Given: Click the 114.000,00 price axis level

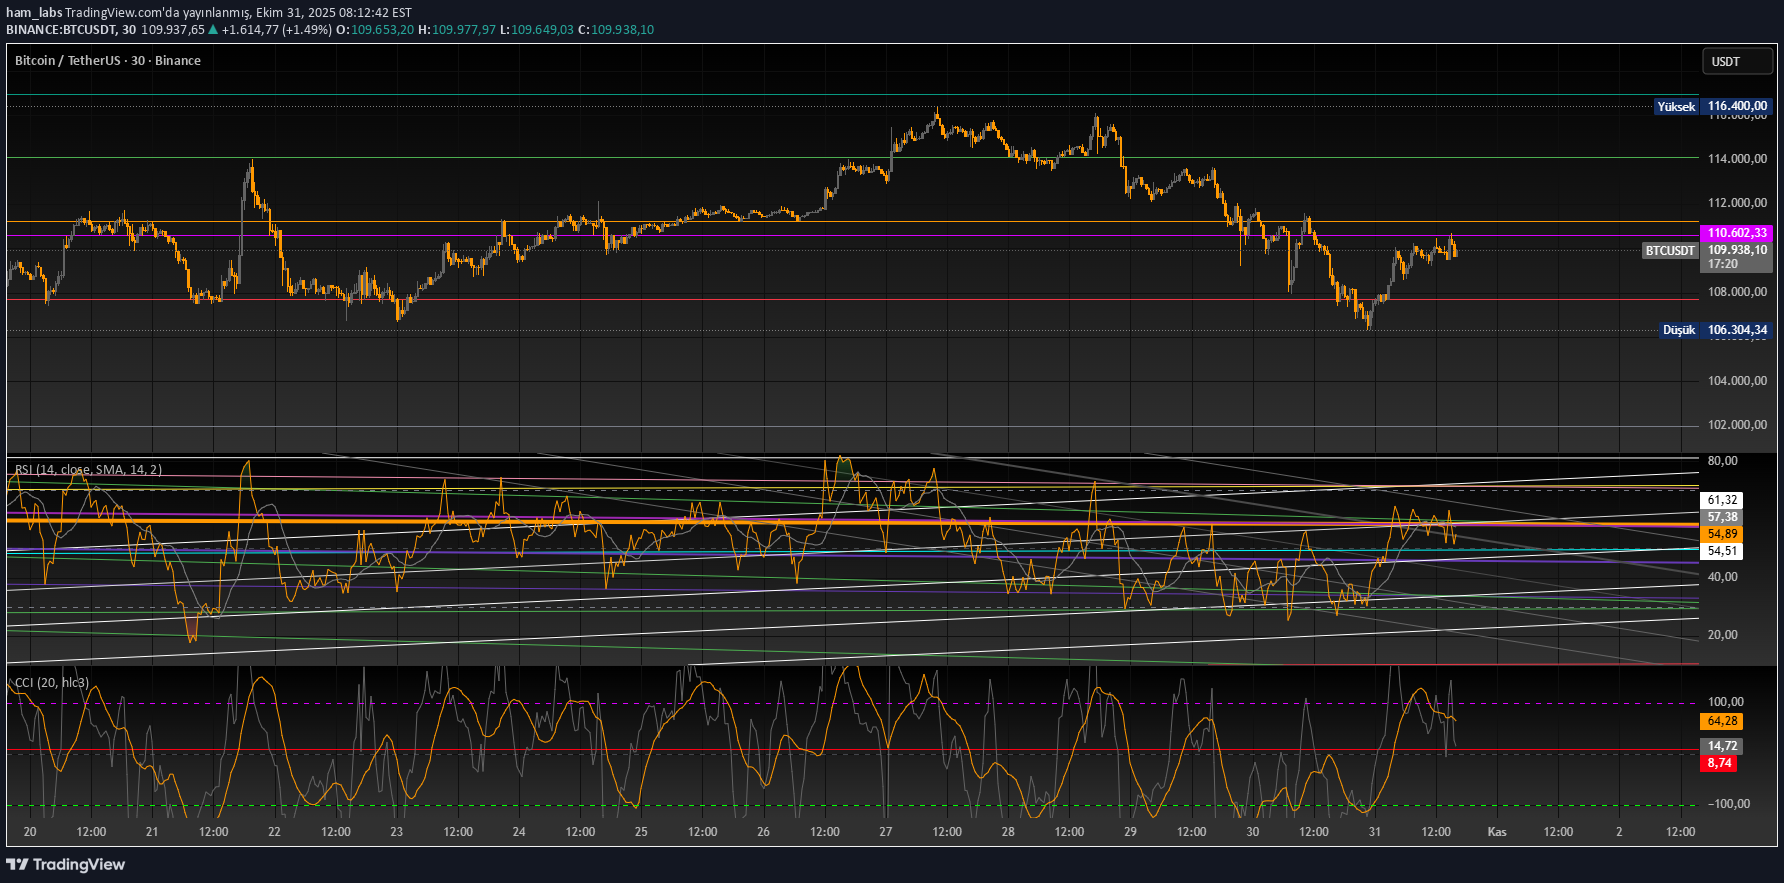Looking at the screenshot, I should pos(1737,158).
